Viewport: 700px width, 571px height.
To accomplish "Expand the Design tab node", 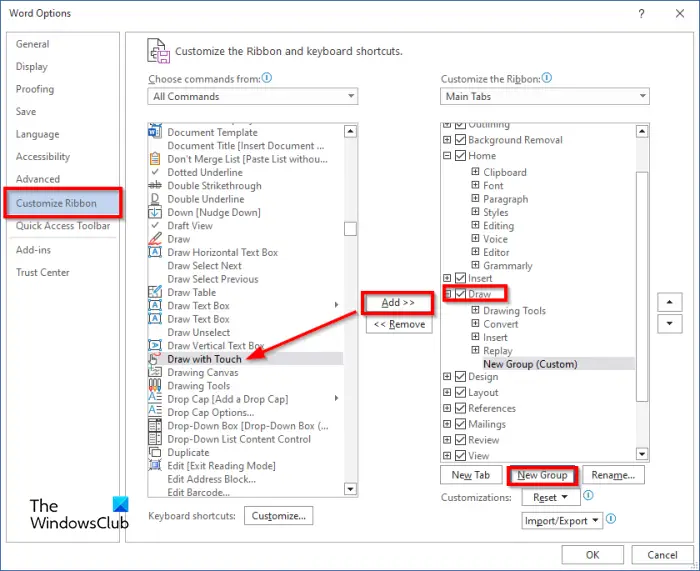I will click(447, 376).
